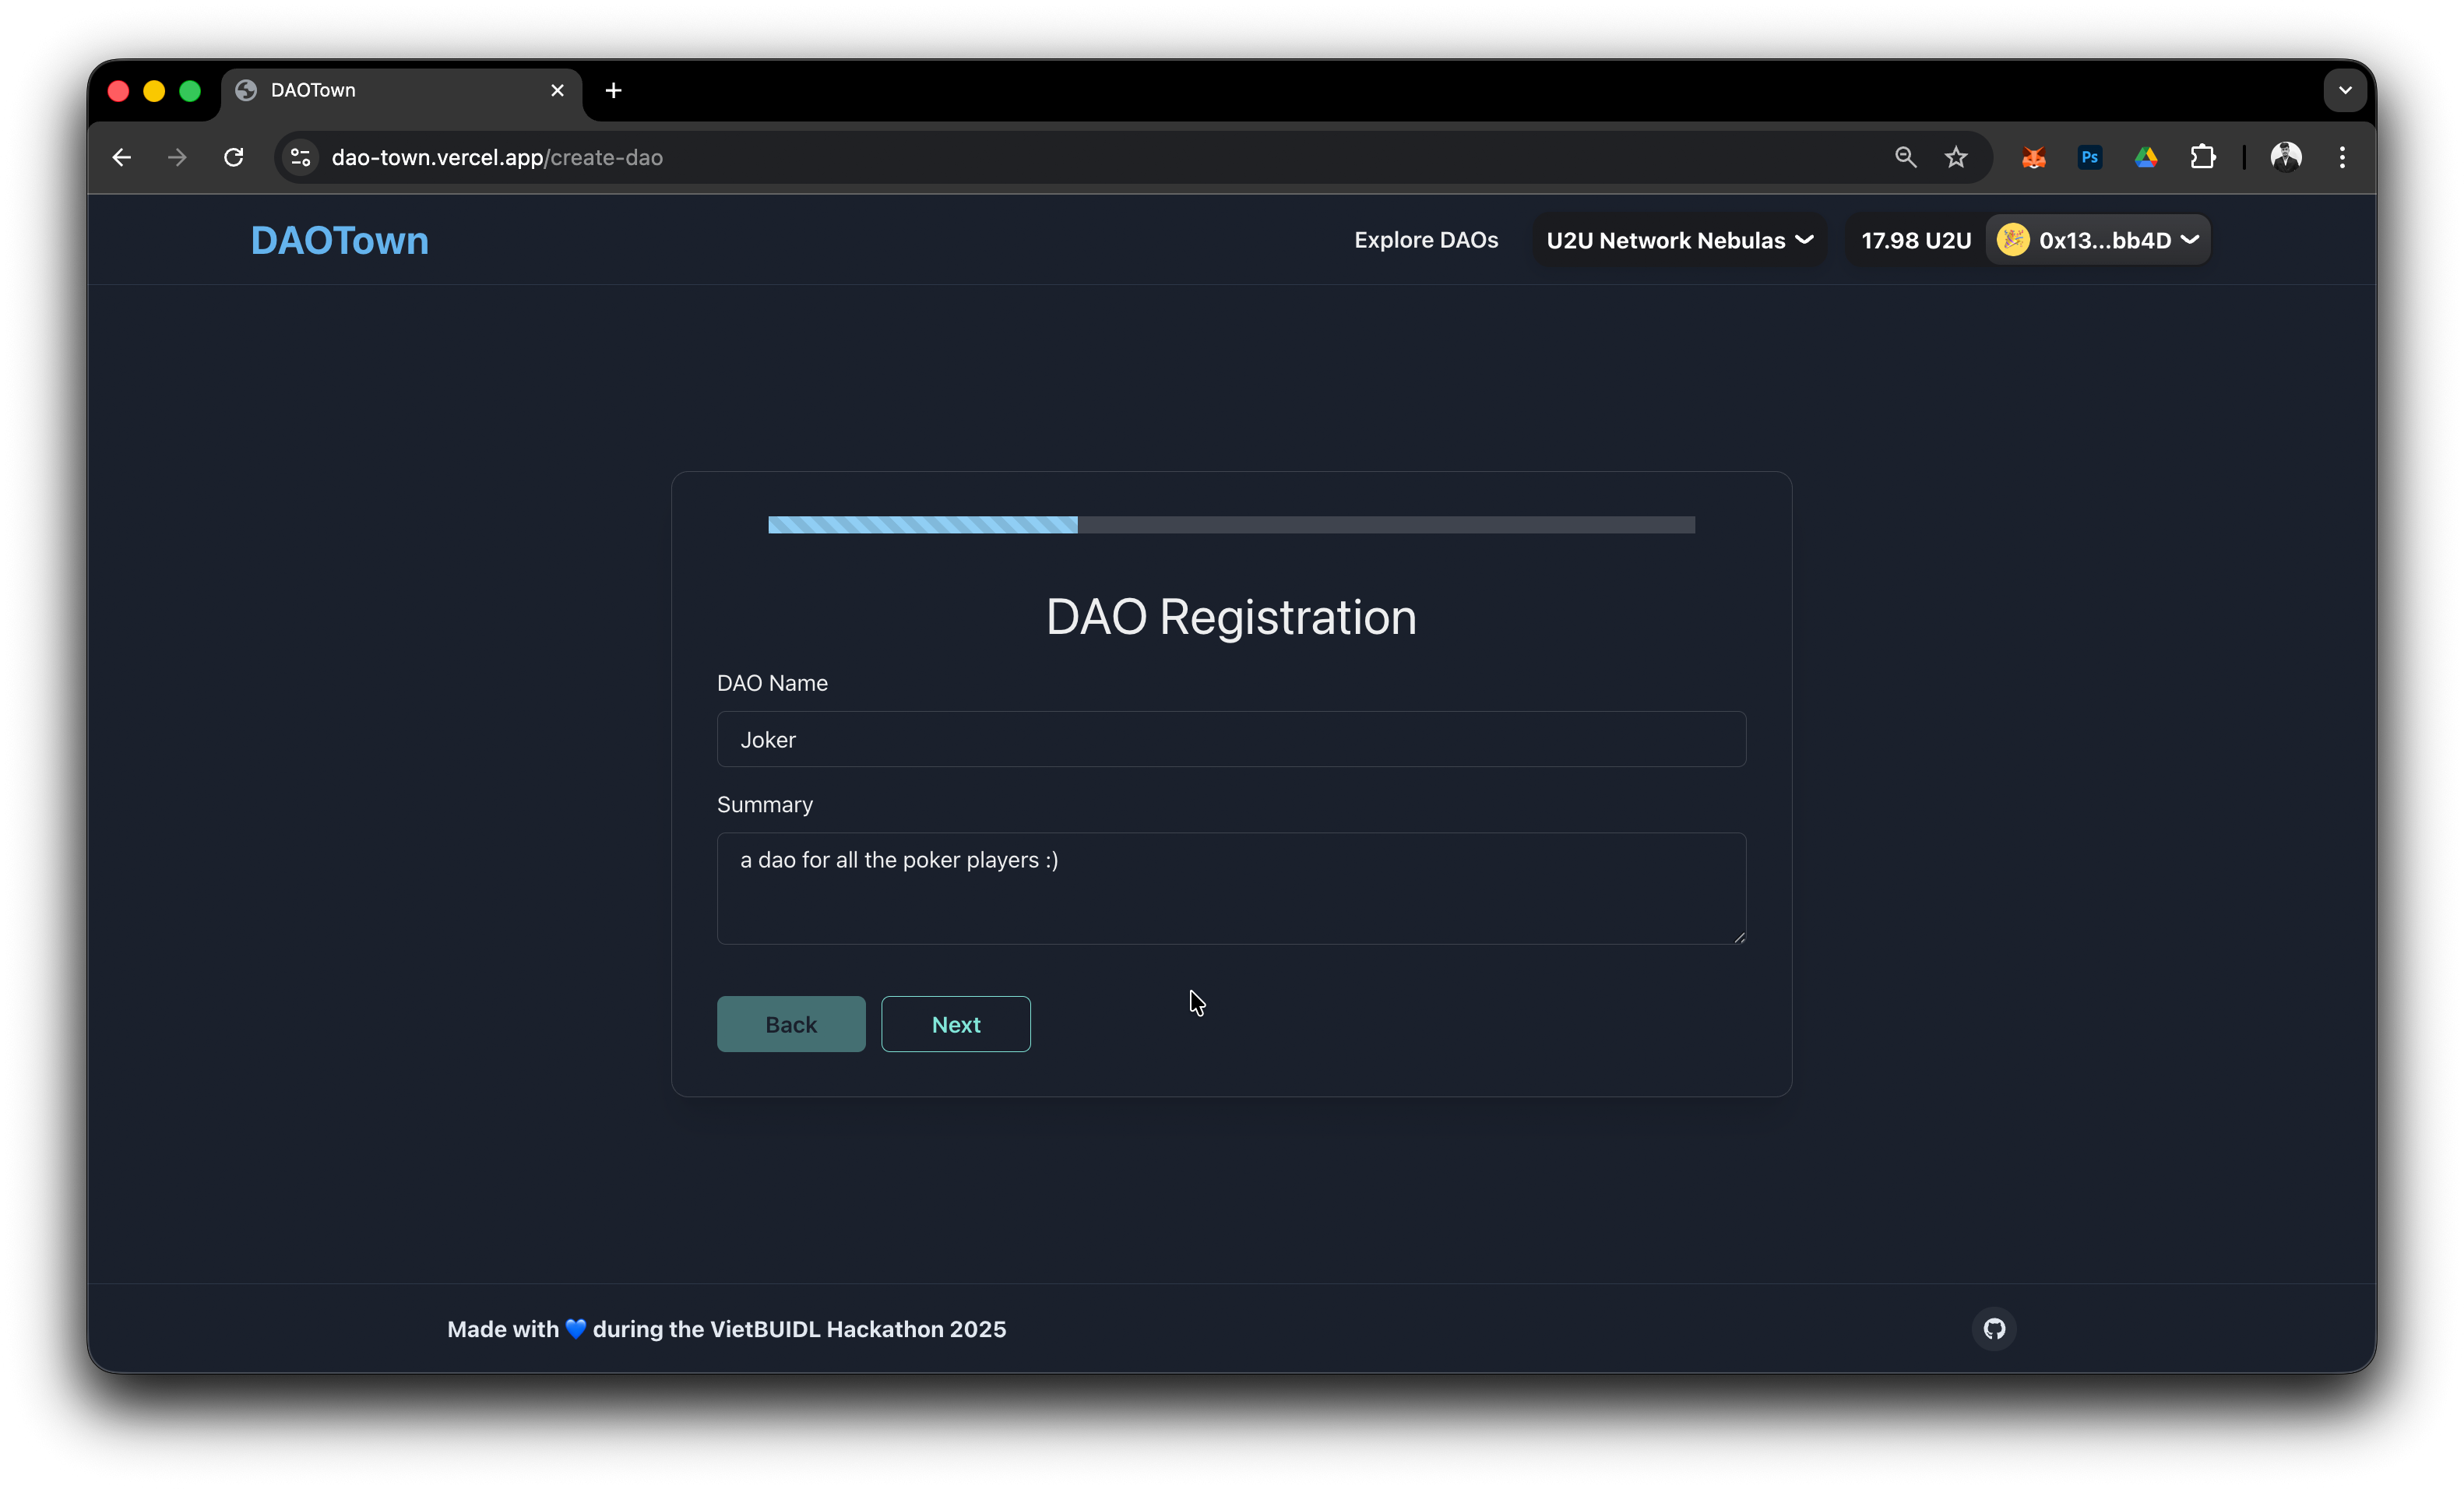This screenshot has width=2464, height=1489.
Task: Reload the page
Action: [x=234, y=157]
